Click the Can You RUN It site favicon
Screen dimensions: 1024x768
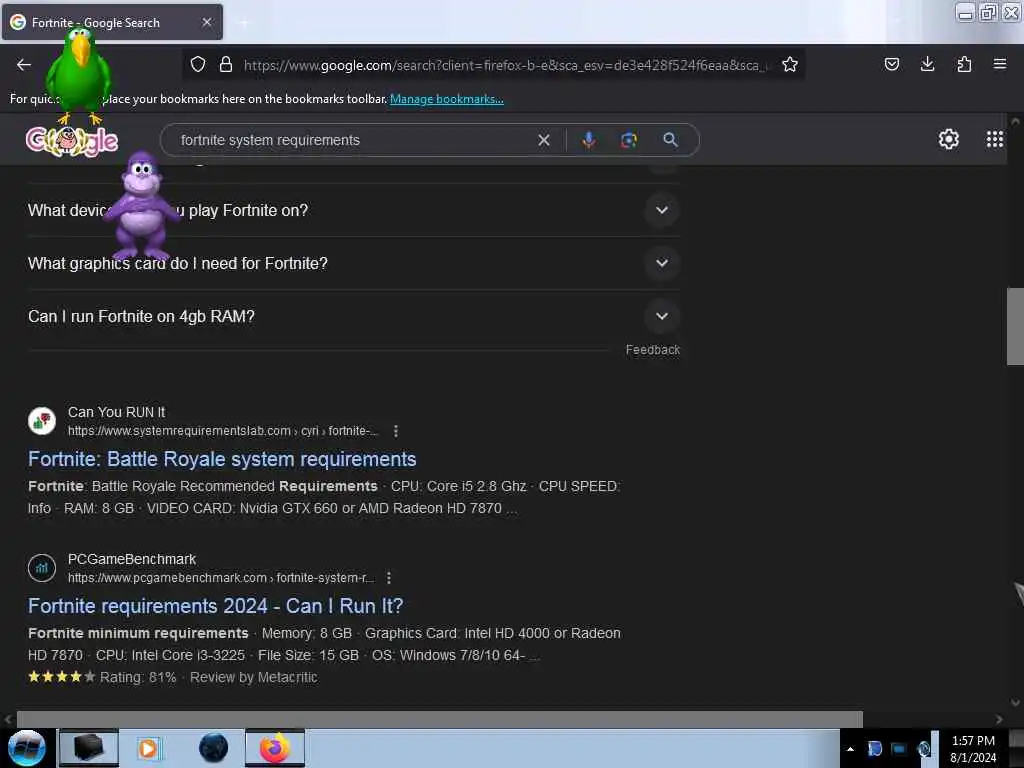[x=42, y=421]
